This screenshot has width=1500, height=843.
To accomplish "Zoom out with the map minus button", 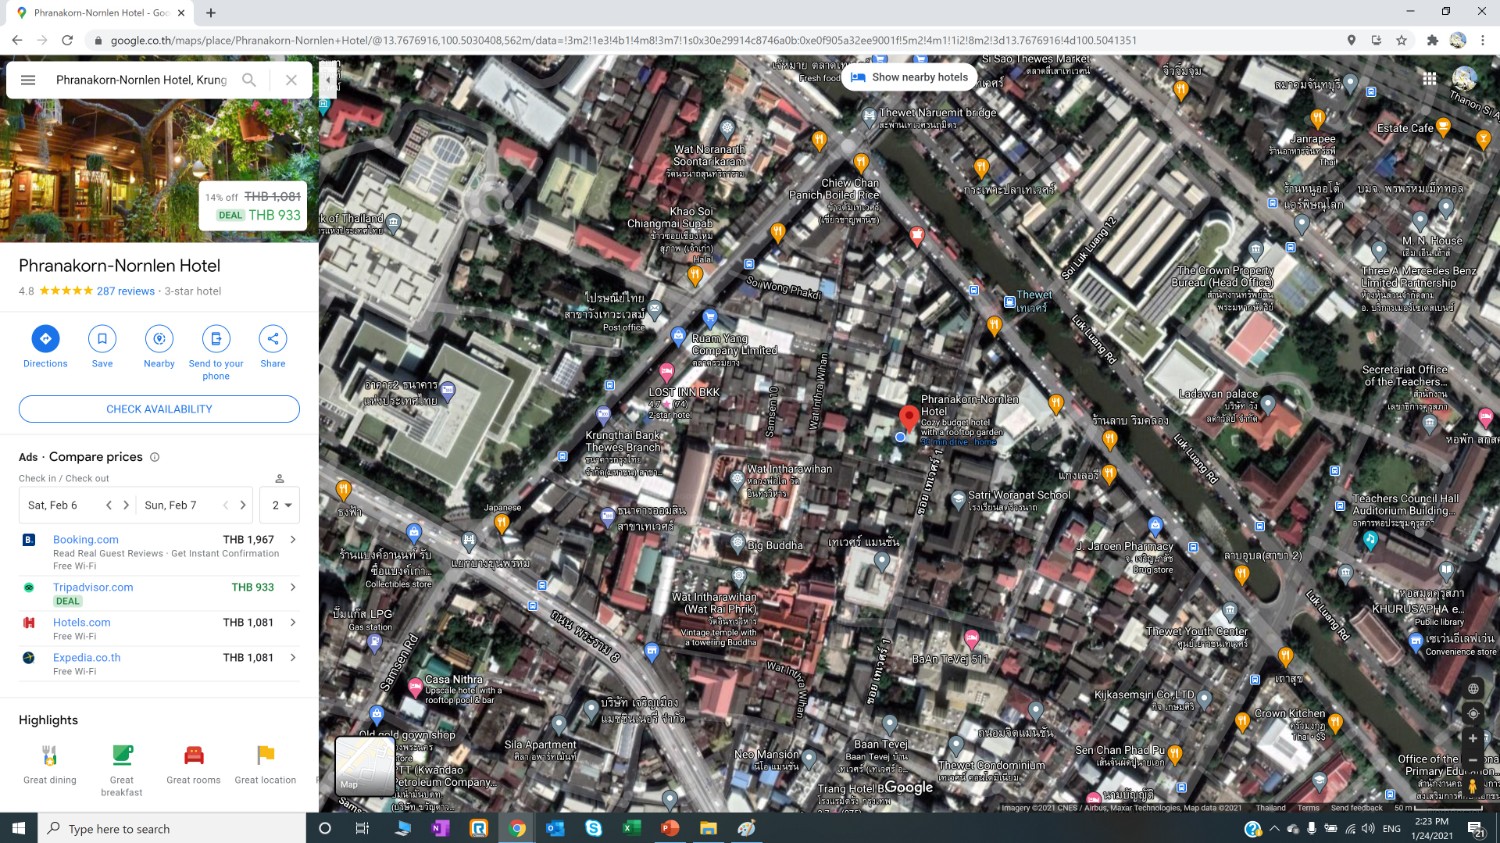I will pos(1473,760).
